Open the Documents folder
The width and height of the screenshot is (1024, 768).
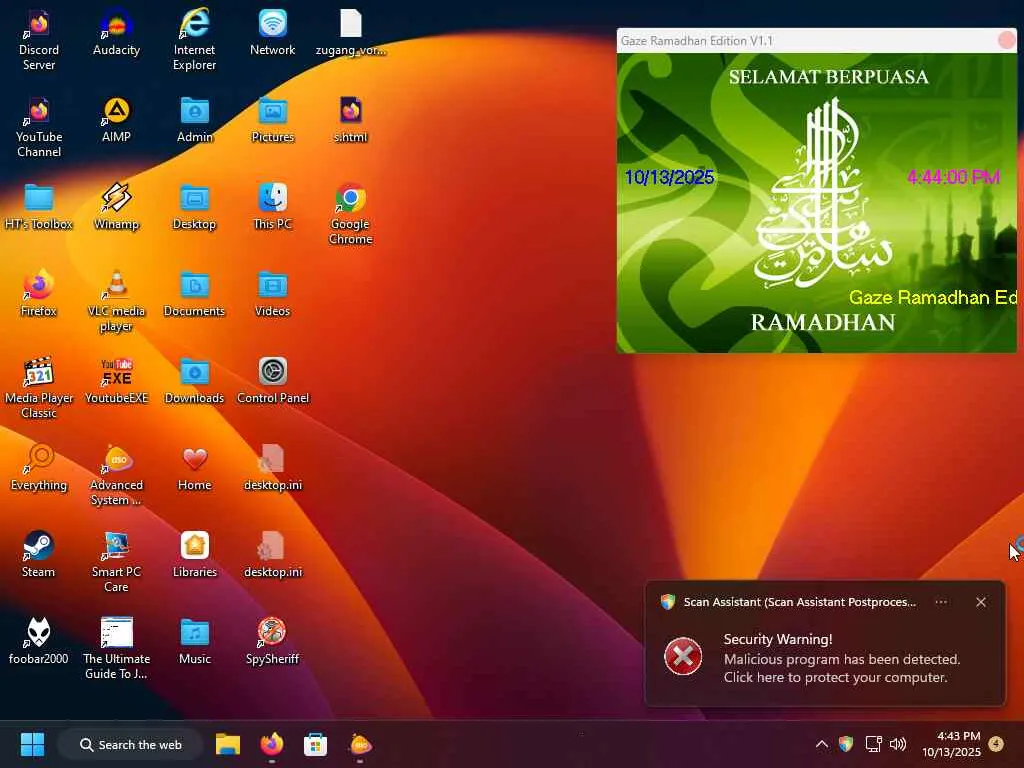point(194,293)
